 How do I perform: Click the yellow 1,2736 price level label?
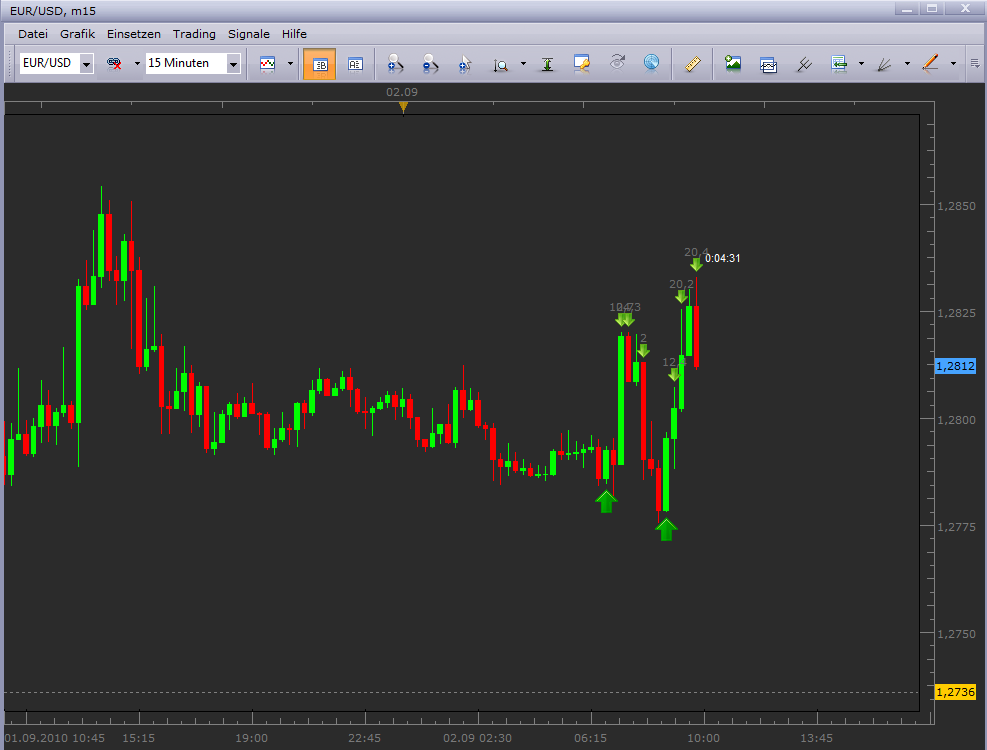956,692
